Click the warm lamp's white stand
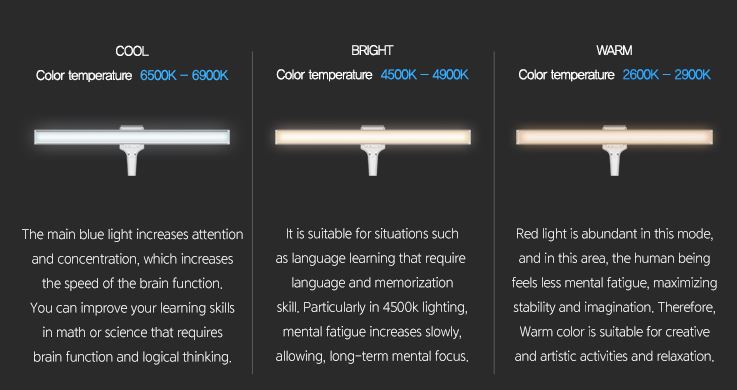The image size is (737, 390). pos(614,160)
